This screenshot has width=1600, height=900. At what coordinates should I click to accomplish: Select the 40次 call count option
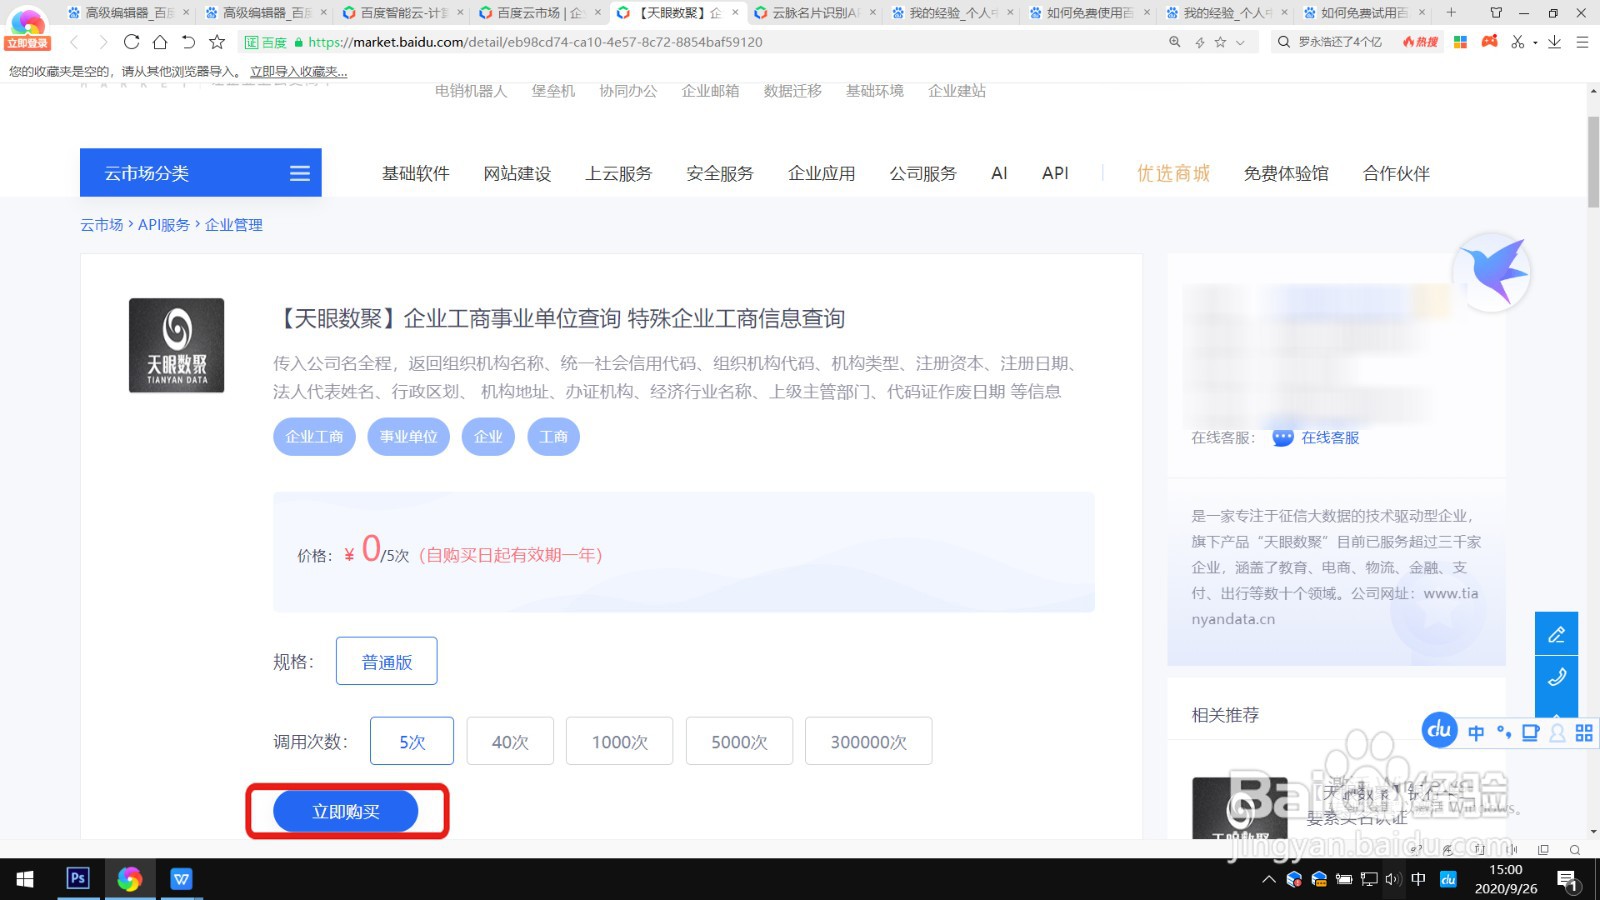coord(509,741)
